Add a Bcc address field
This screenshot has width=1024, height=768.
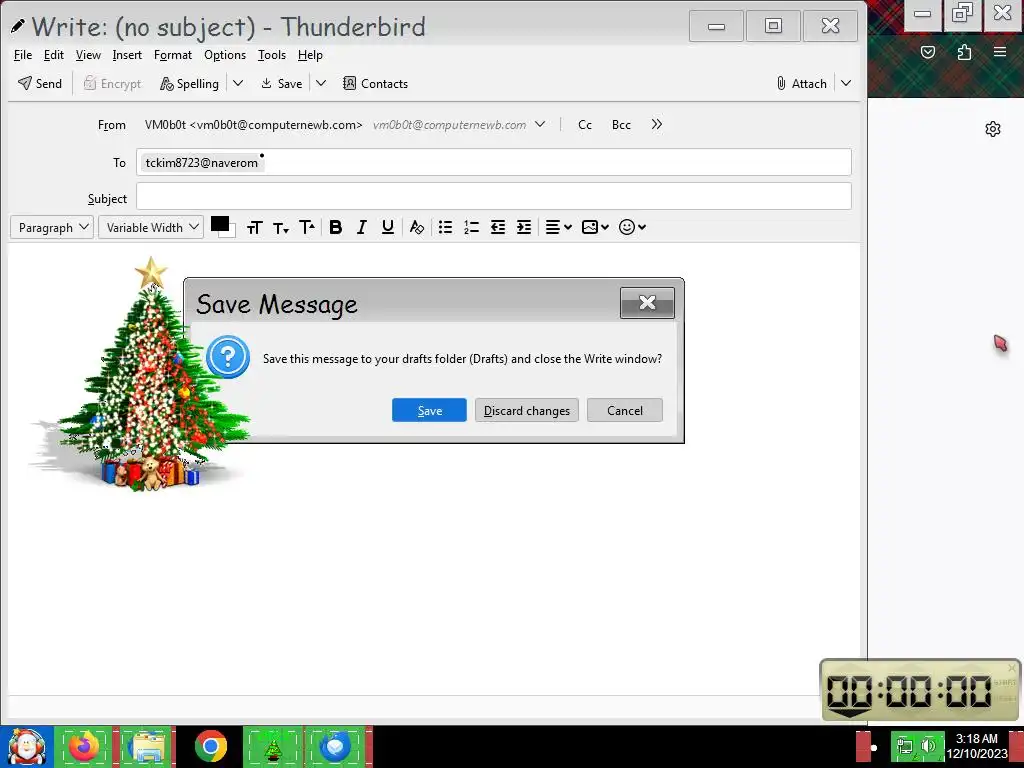coord(621,125)
